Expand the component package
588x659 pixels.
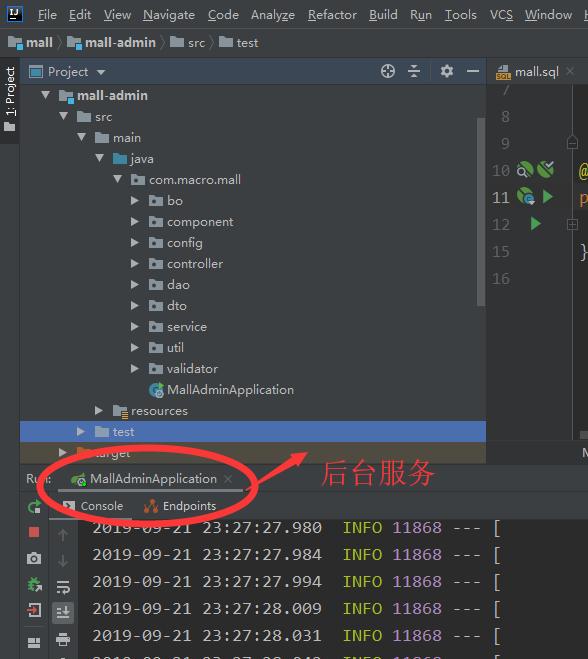[134, 221]
